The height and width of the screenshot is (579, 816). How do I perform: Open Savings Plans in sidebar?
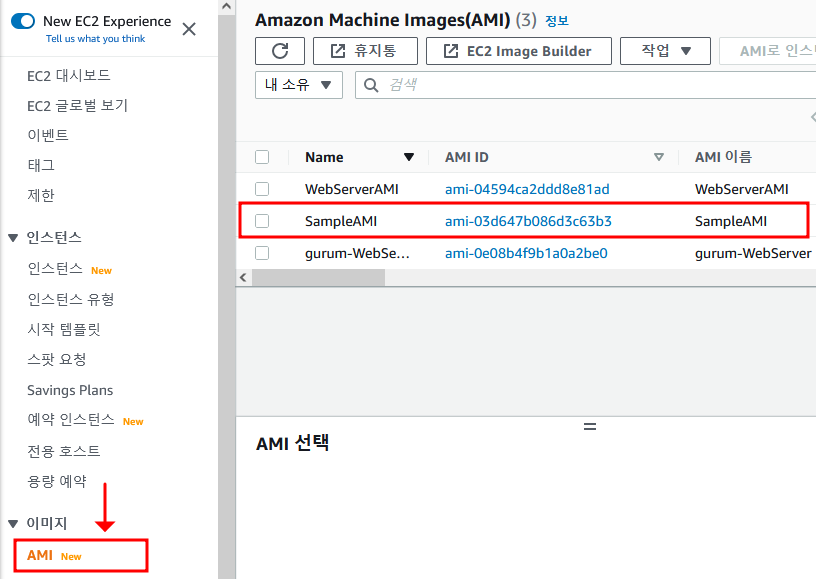point(70,390)
